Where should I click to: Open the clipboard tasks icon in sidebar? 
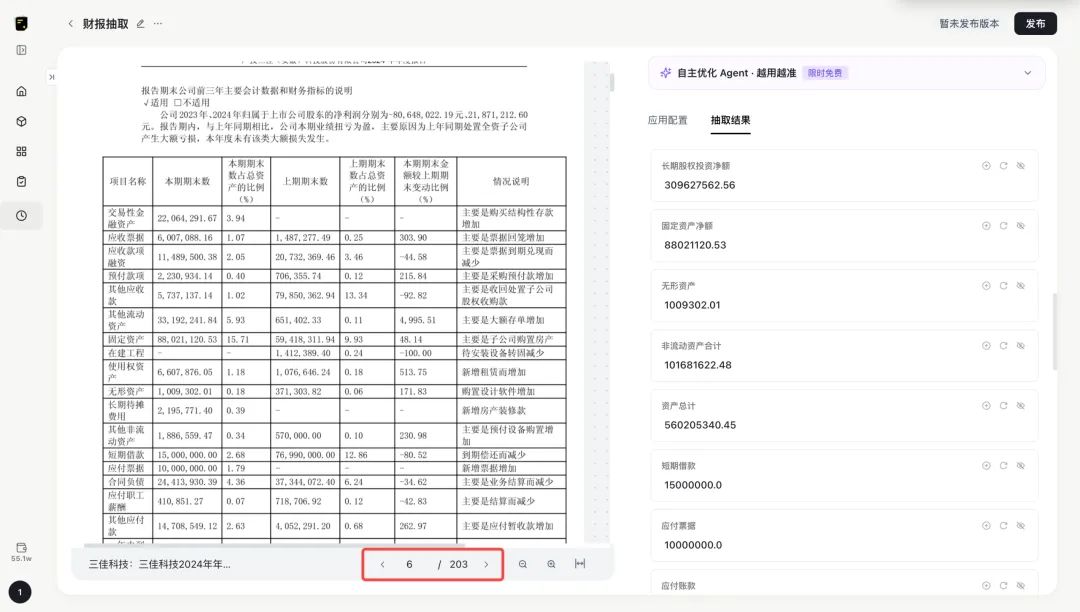(x=21, y=182)
